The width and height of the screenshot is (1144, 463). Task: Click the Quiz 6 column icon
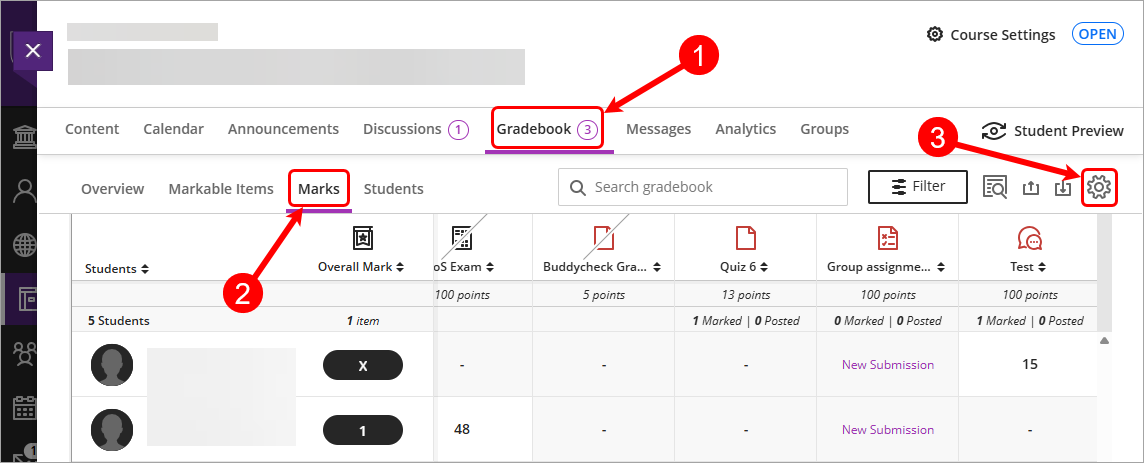pyautogui.click(x=745, y=238)
